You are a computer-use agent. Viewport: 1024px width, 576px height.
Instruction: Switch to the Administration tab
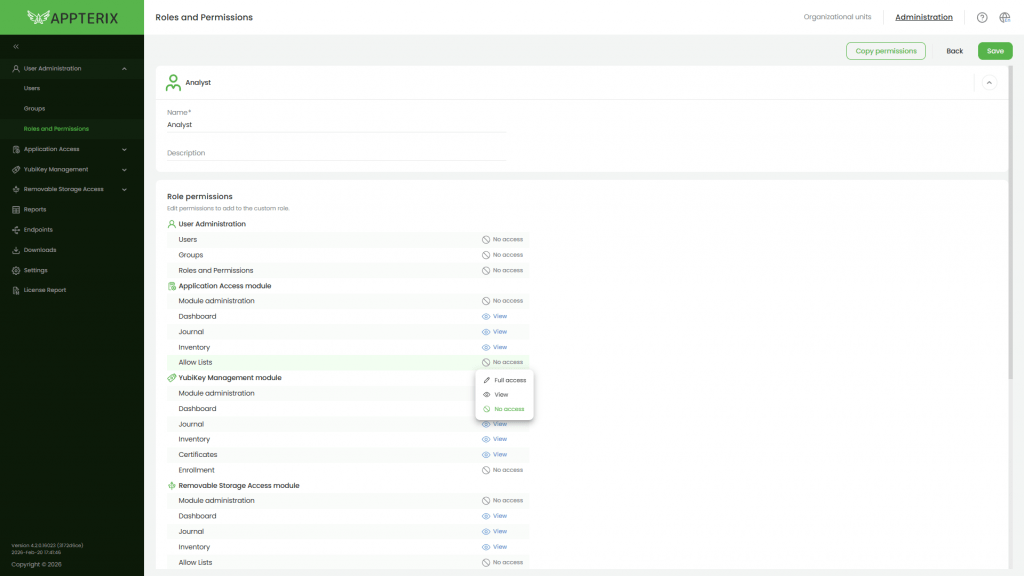[923, 16]
